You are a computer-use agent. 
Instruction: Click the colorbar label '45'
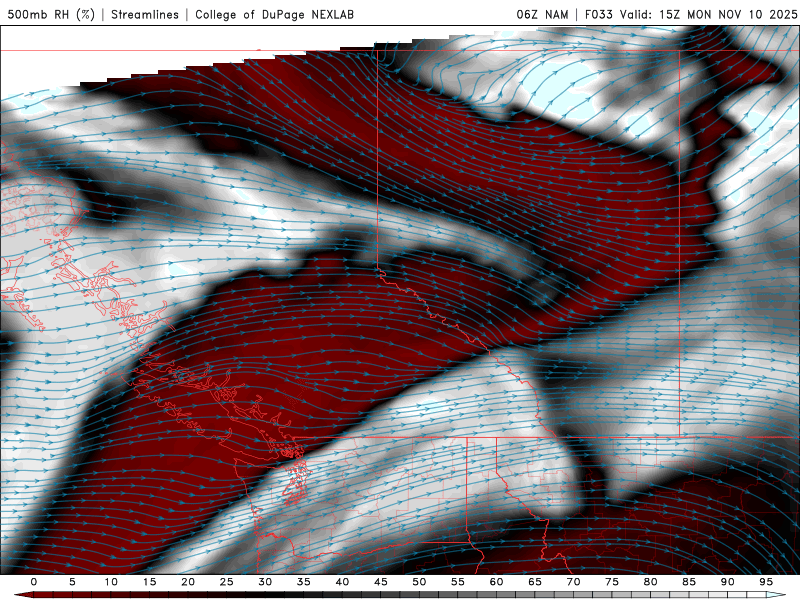point(381,582)
